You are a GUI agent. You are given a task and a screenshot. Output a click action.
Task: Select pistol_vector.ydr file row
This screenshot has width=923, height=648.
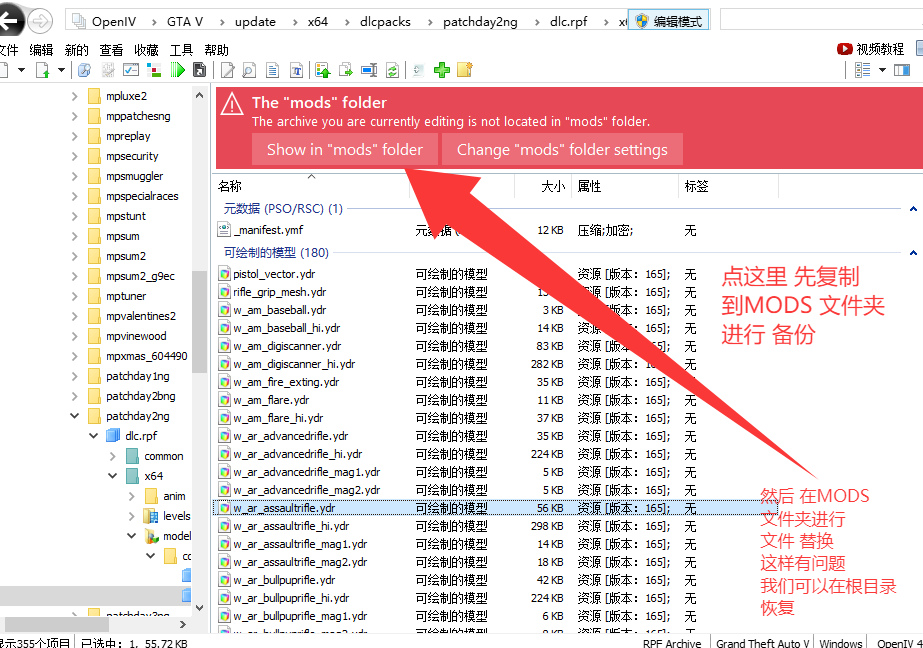point(498,274)
